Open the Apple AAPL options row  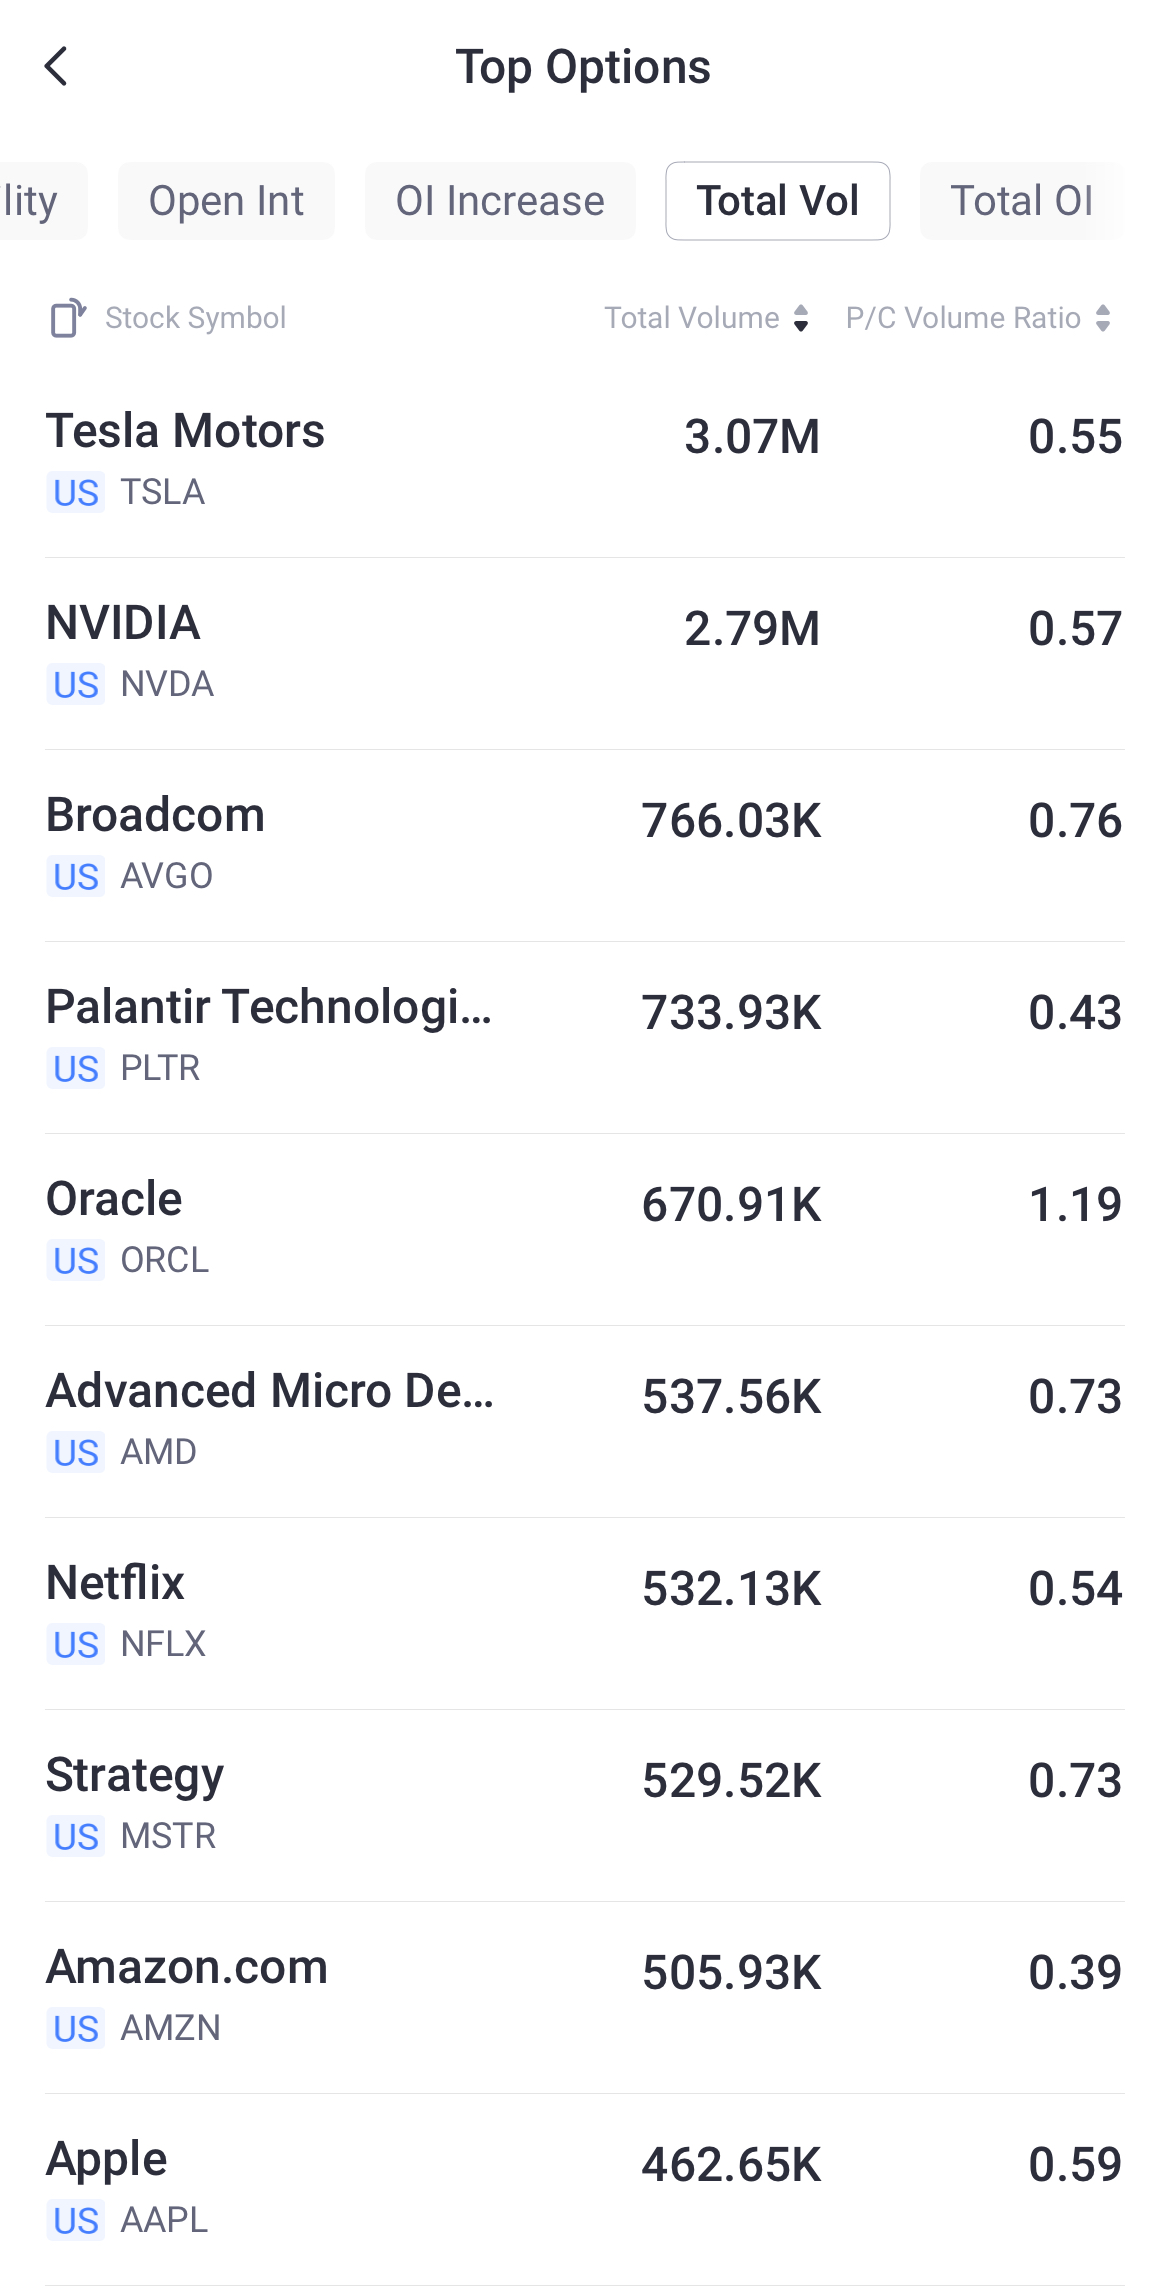(x=585, y=2188)
